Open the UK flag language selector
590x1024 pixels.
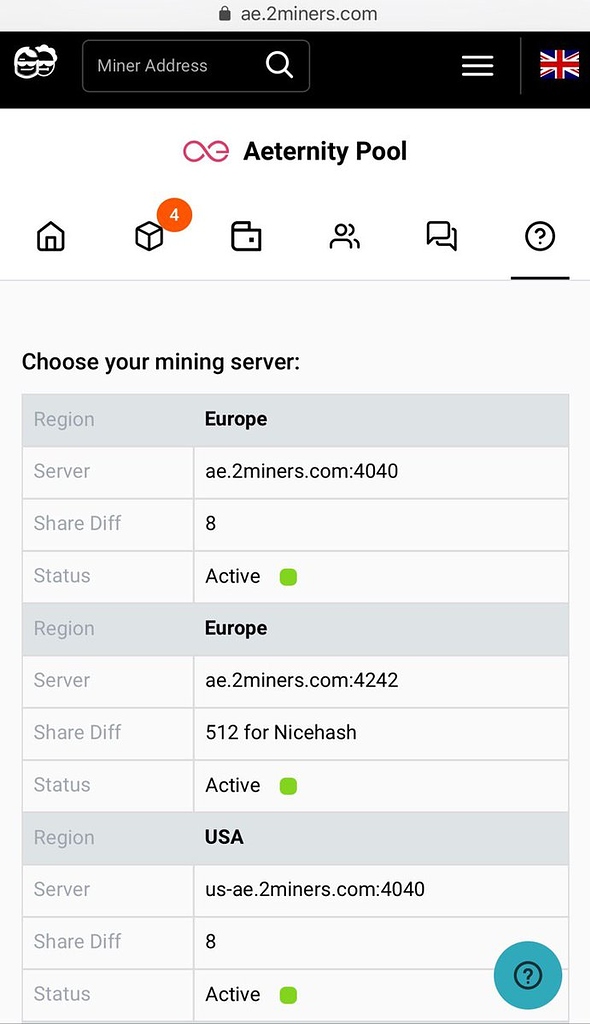pyautogui.click(x=559, y=65)
